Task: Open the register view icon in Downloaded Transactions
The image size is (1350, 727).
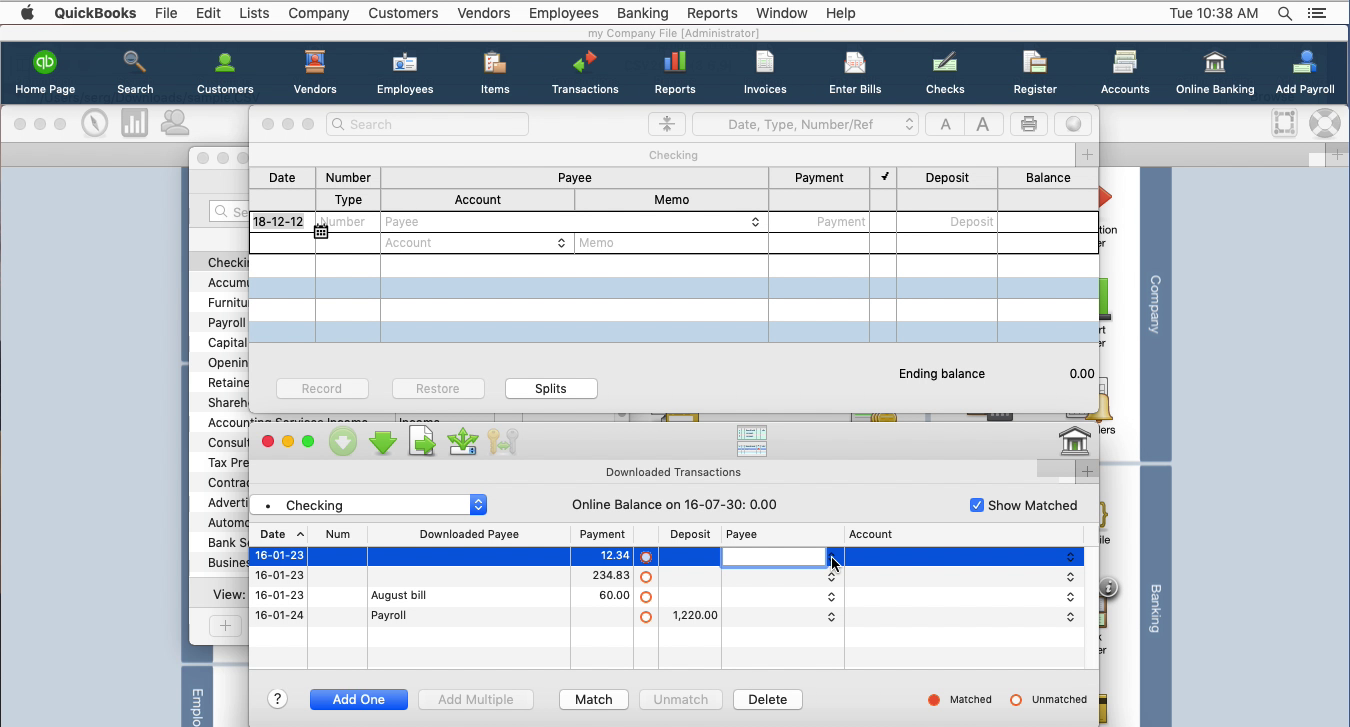Action: (751, 441)
